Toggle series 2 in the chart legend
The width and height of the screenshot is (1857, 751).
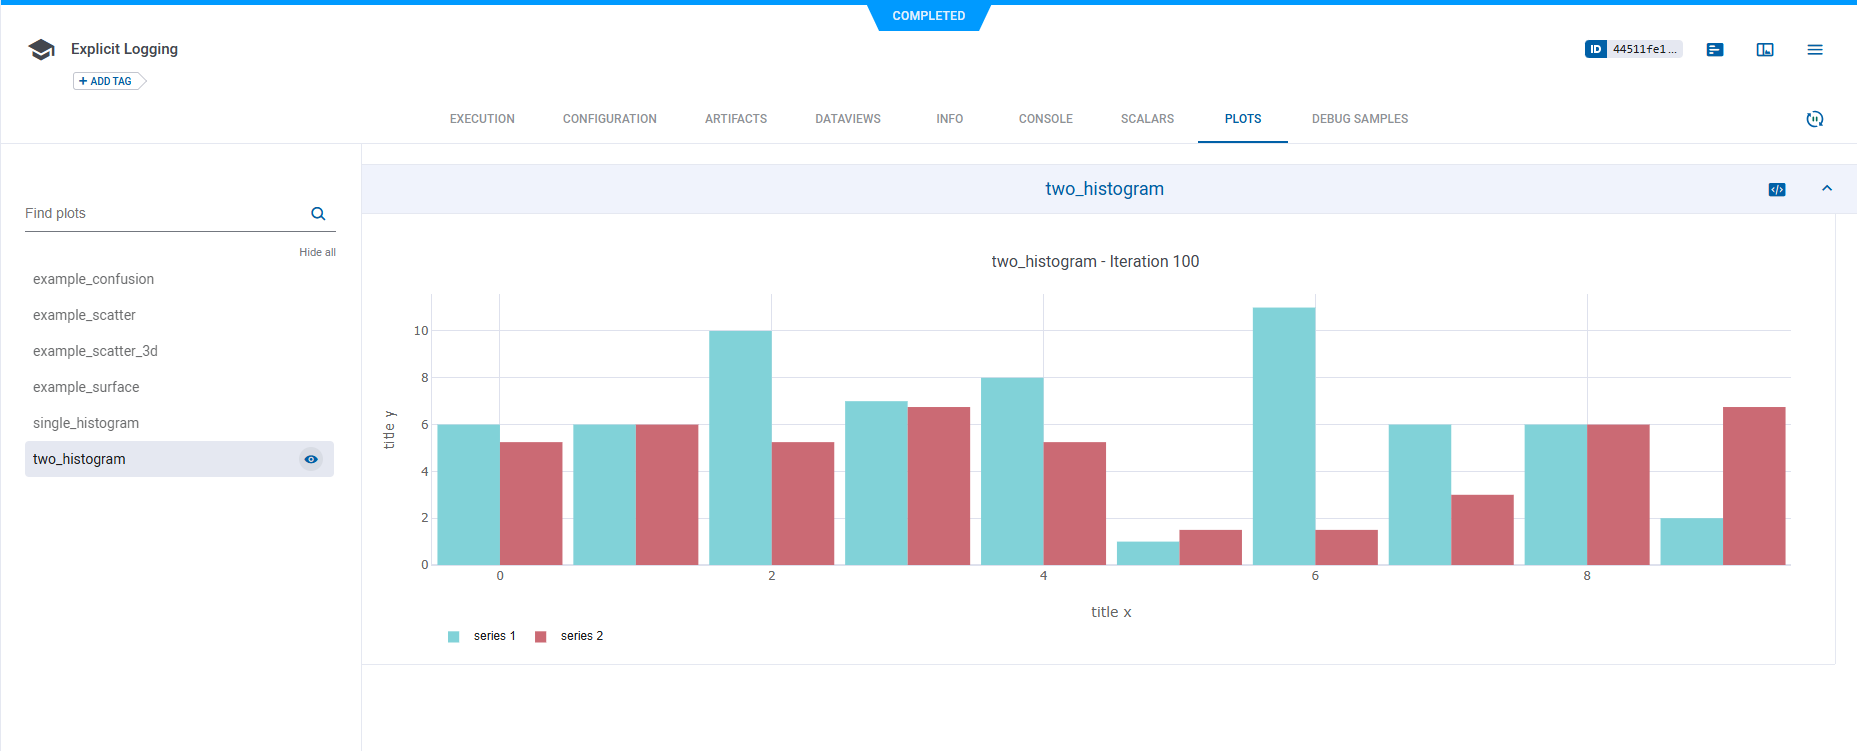click(x=581, y=636)
